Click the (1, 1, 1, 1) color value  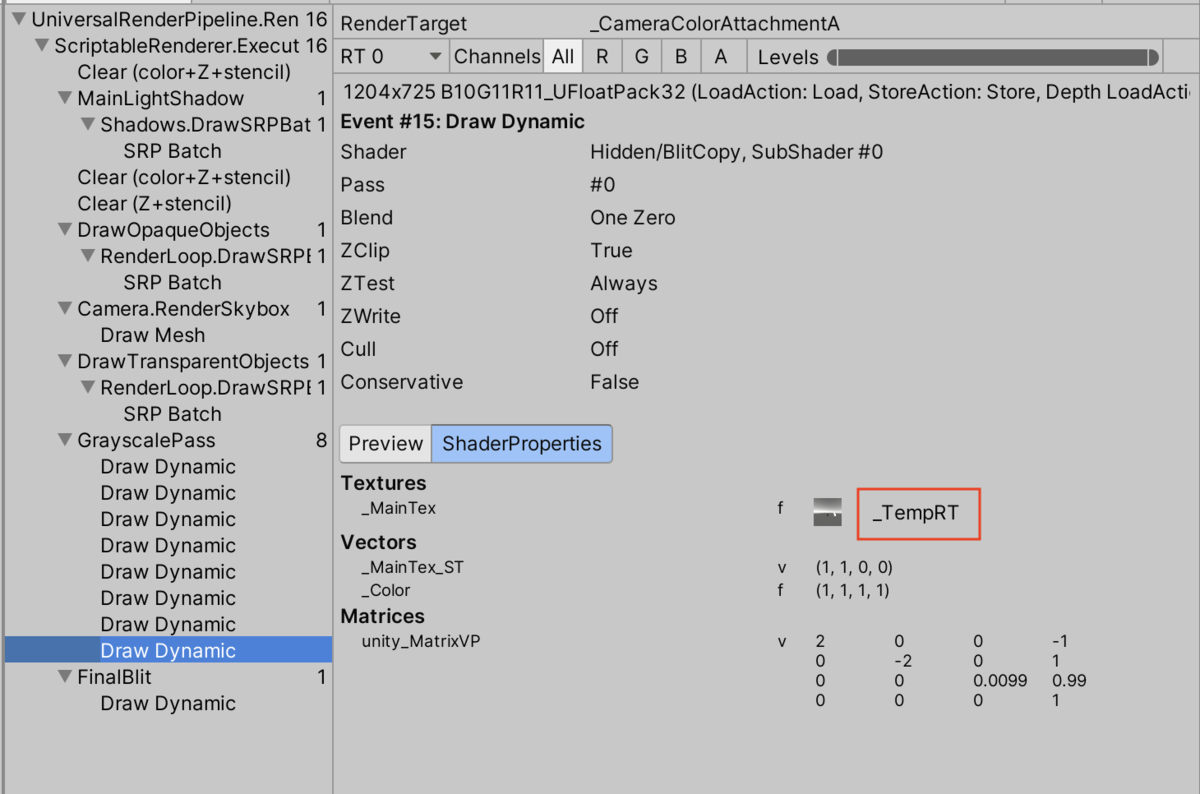coord(853,590)
